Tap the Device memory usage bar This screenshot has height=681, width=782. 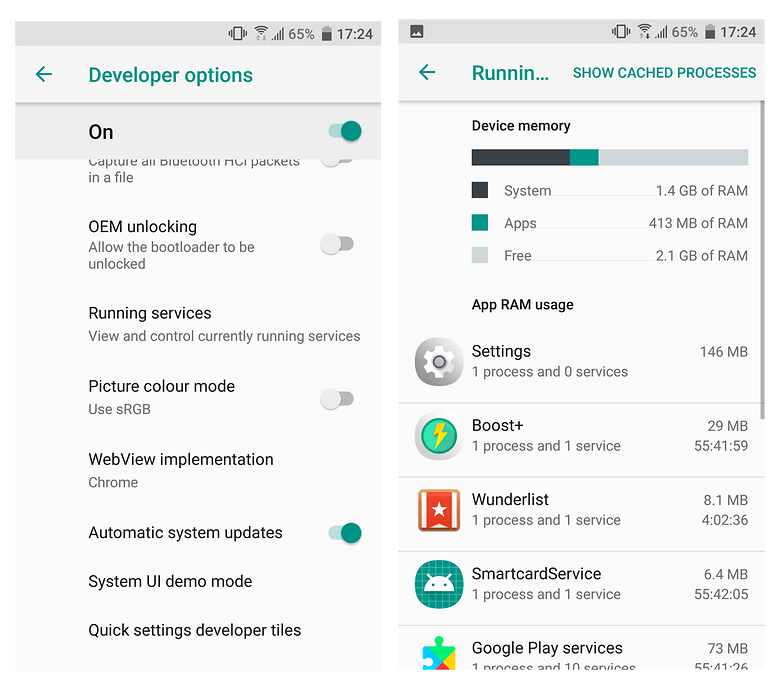609,157
